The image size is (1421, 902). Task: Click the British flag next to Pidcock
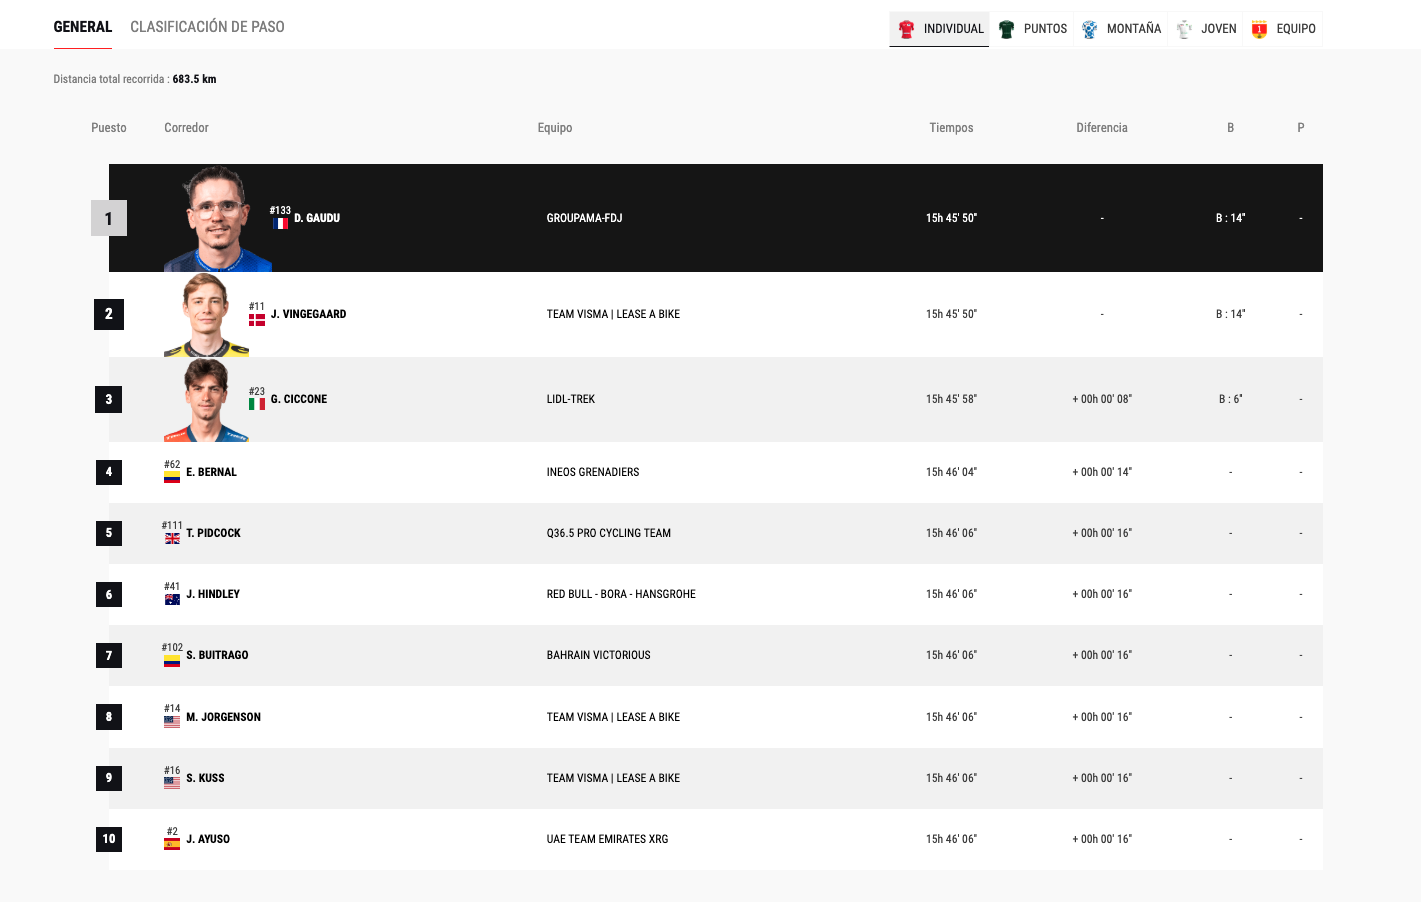[172, 538]
